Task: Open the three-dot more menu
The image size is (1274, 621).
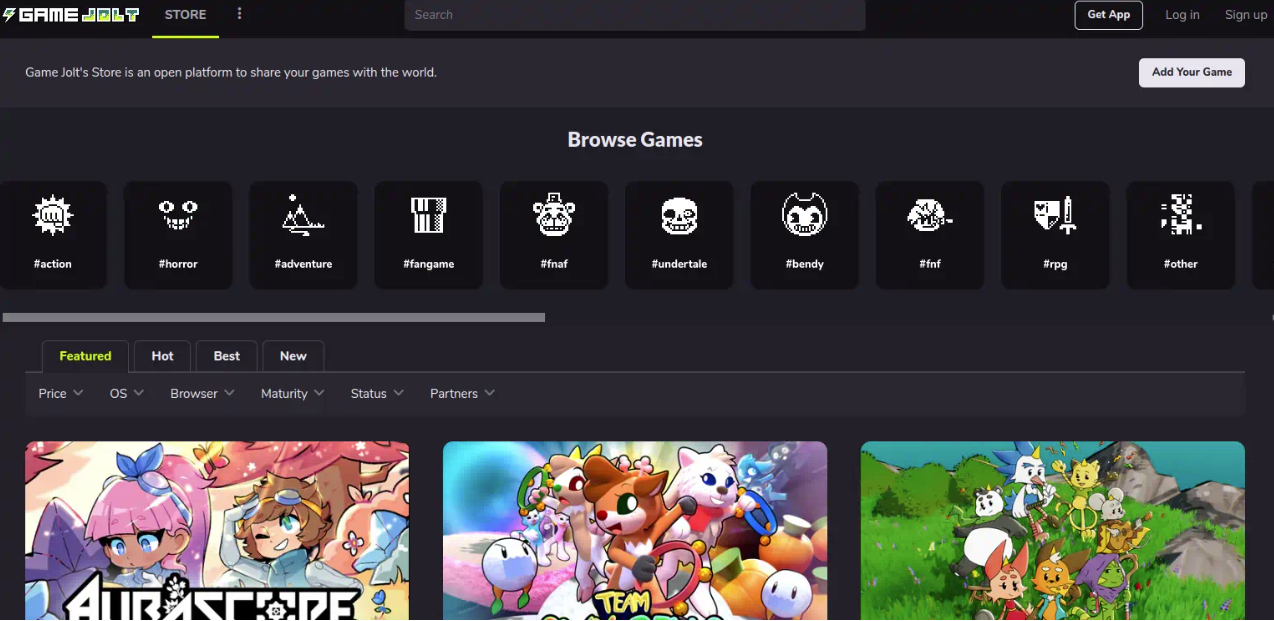Action: [x=239, y=14]
